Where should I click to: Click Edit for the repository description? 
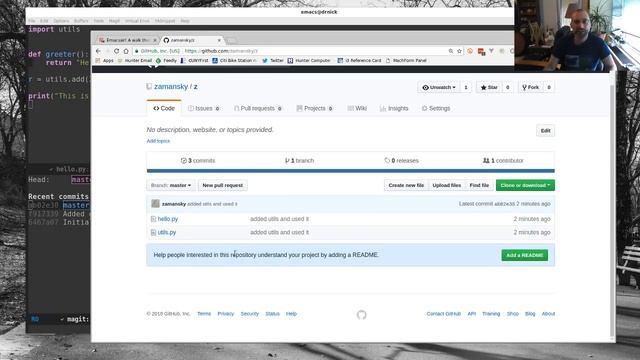click(x=545, y=131)
